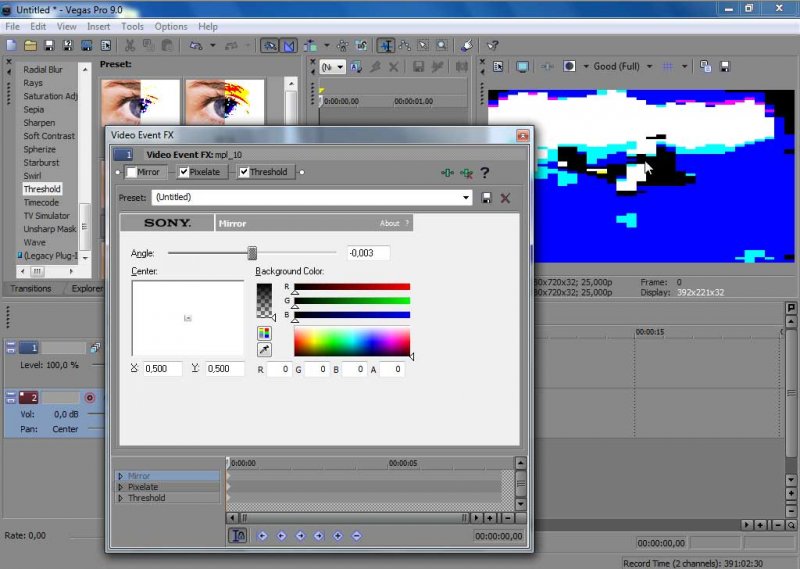Click the About link in Mirror header
Screen dimensions: 800x569
click(x=389, y=223)
